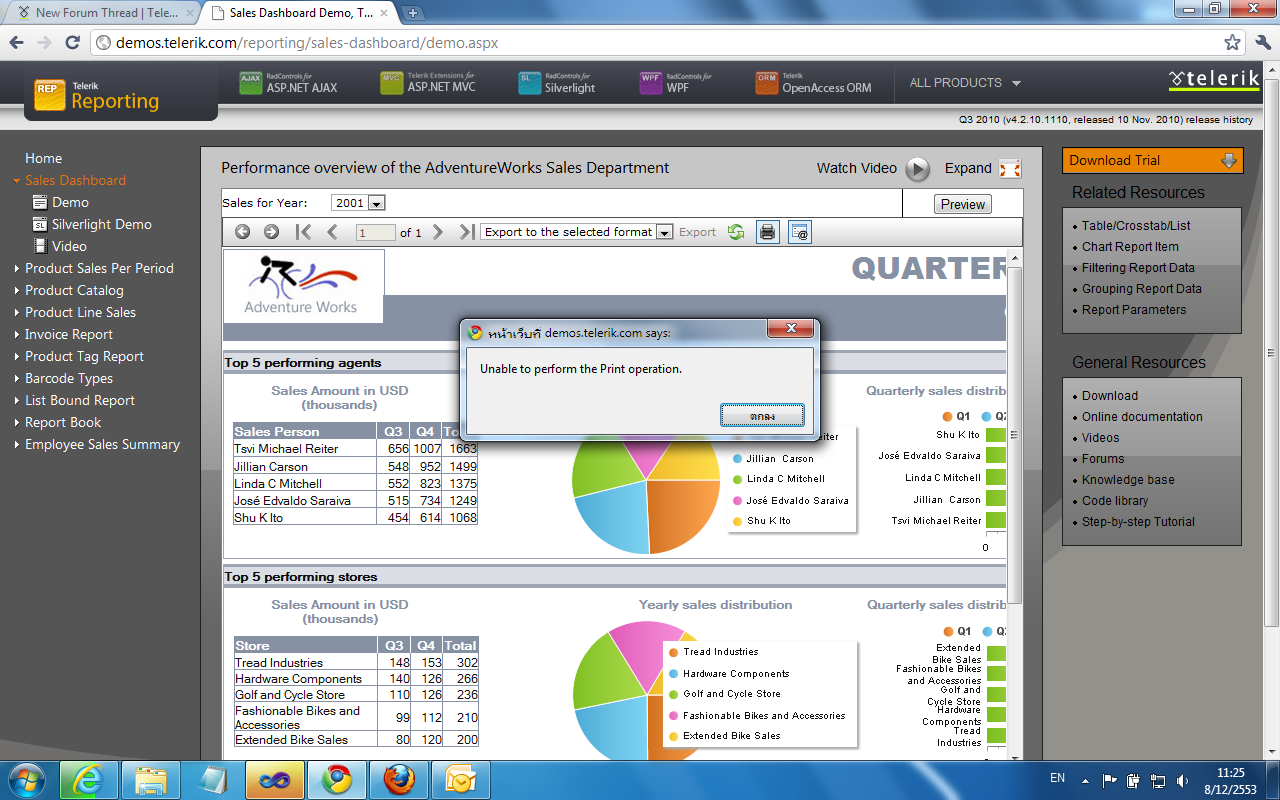Click the report history forward arrow
Viewport: 1280px width, 800px height.
(x=271, y=232)
